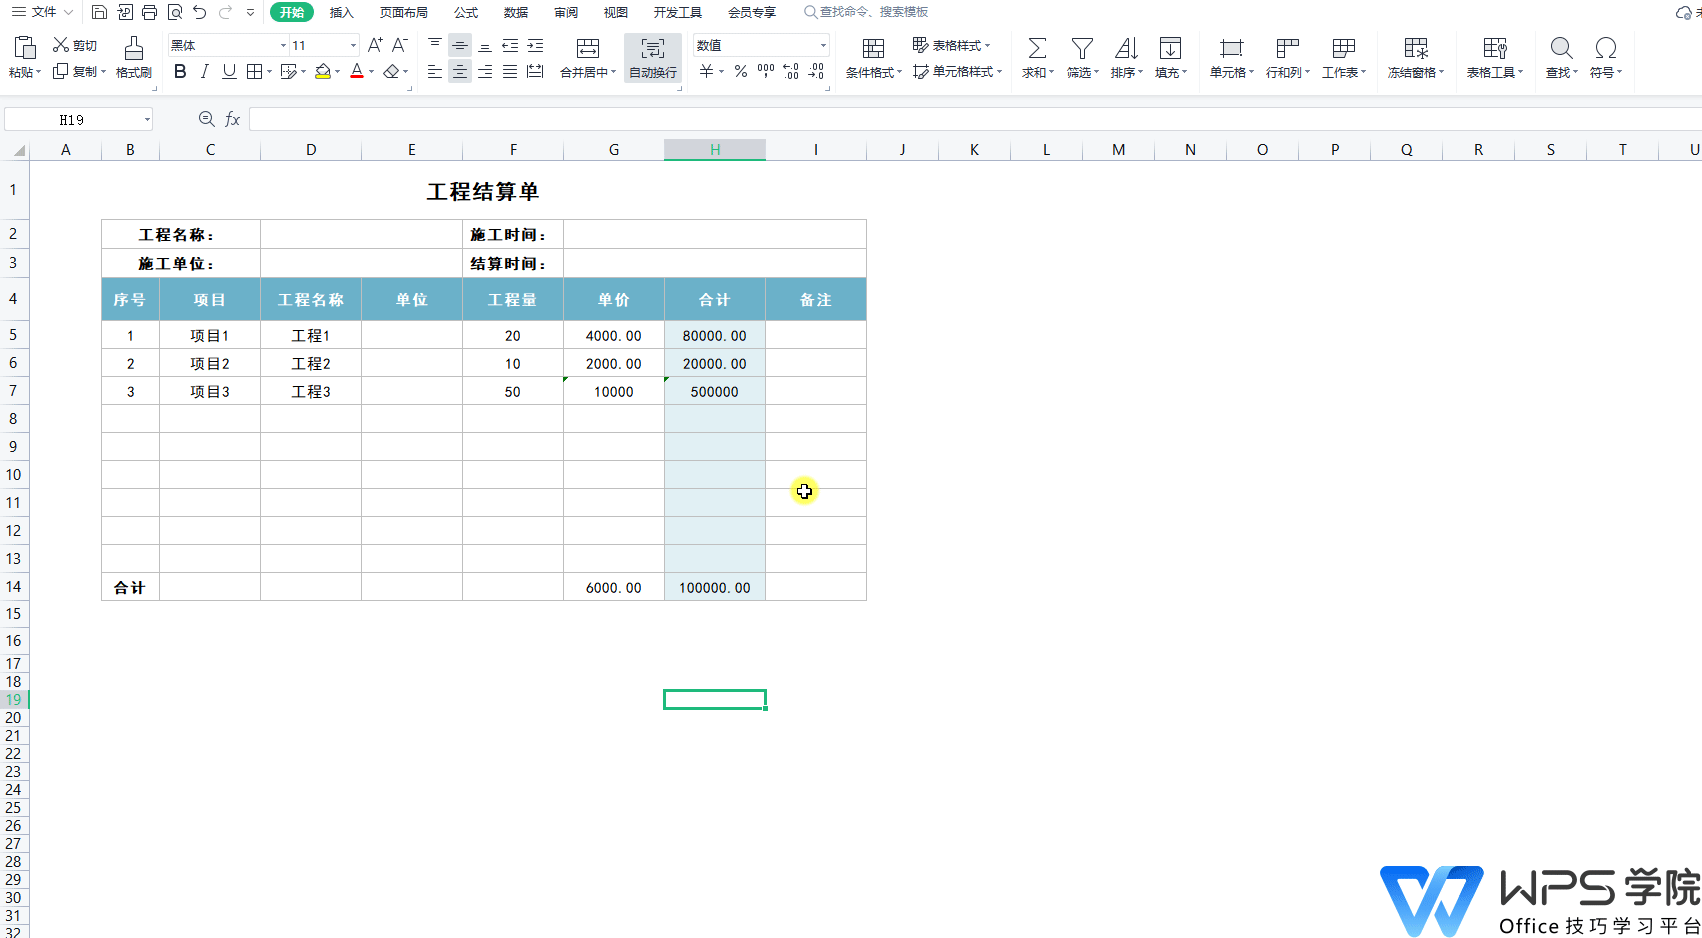Viewport: 1702px width, 938px height.
Task: Click the fx insert function button
Action: (x=232, y=119)
